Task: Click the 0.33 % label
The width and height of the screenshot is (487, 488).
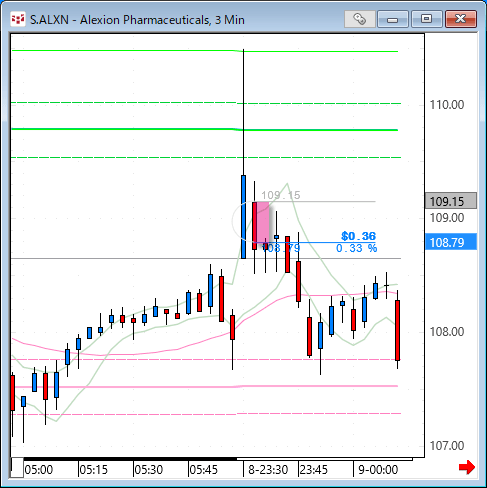Action: (x=356, y=248)
